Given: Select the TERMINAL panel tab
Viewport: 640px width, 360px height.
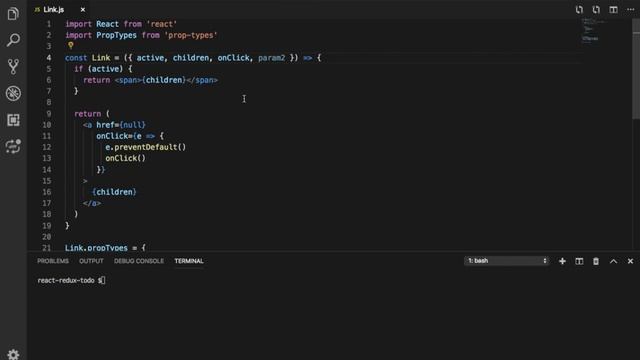Looking at the screenshot, I should 189,261.
